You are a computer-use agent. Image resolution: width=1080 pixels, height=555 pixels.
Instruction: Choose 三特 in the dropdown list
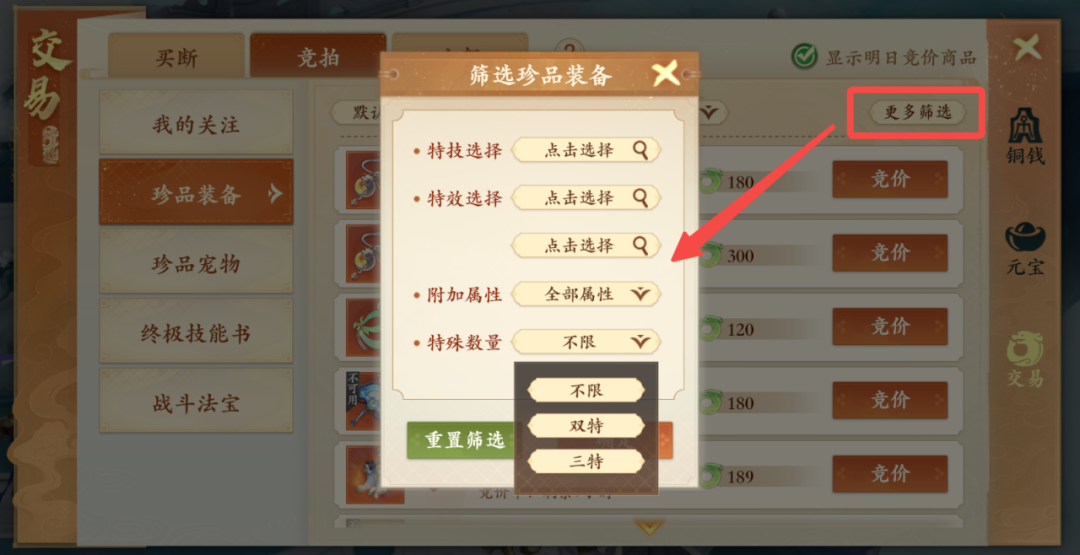[586, 461]
